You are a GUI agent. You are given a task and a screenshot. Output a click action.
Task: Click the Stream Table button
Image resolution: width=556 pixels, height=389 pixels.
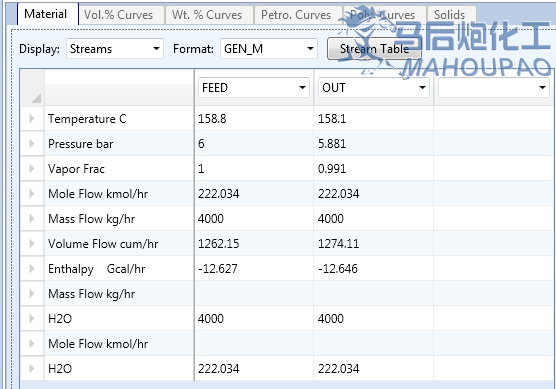[x=374, y=49]
